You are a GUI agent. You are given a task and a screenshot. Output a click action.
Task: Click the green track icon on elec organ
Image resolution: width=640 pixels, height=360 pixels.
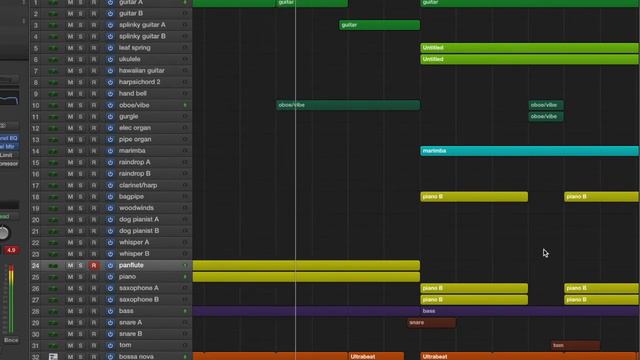point(53,128)
